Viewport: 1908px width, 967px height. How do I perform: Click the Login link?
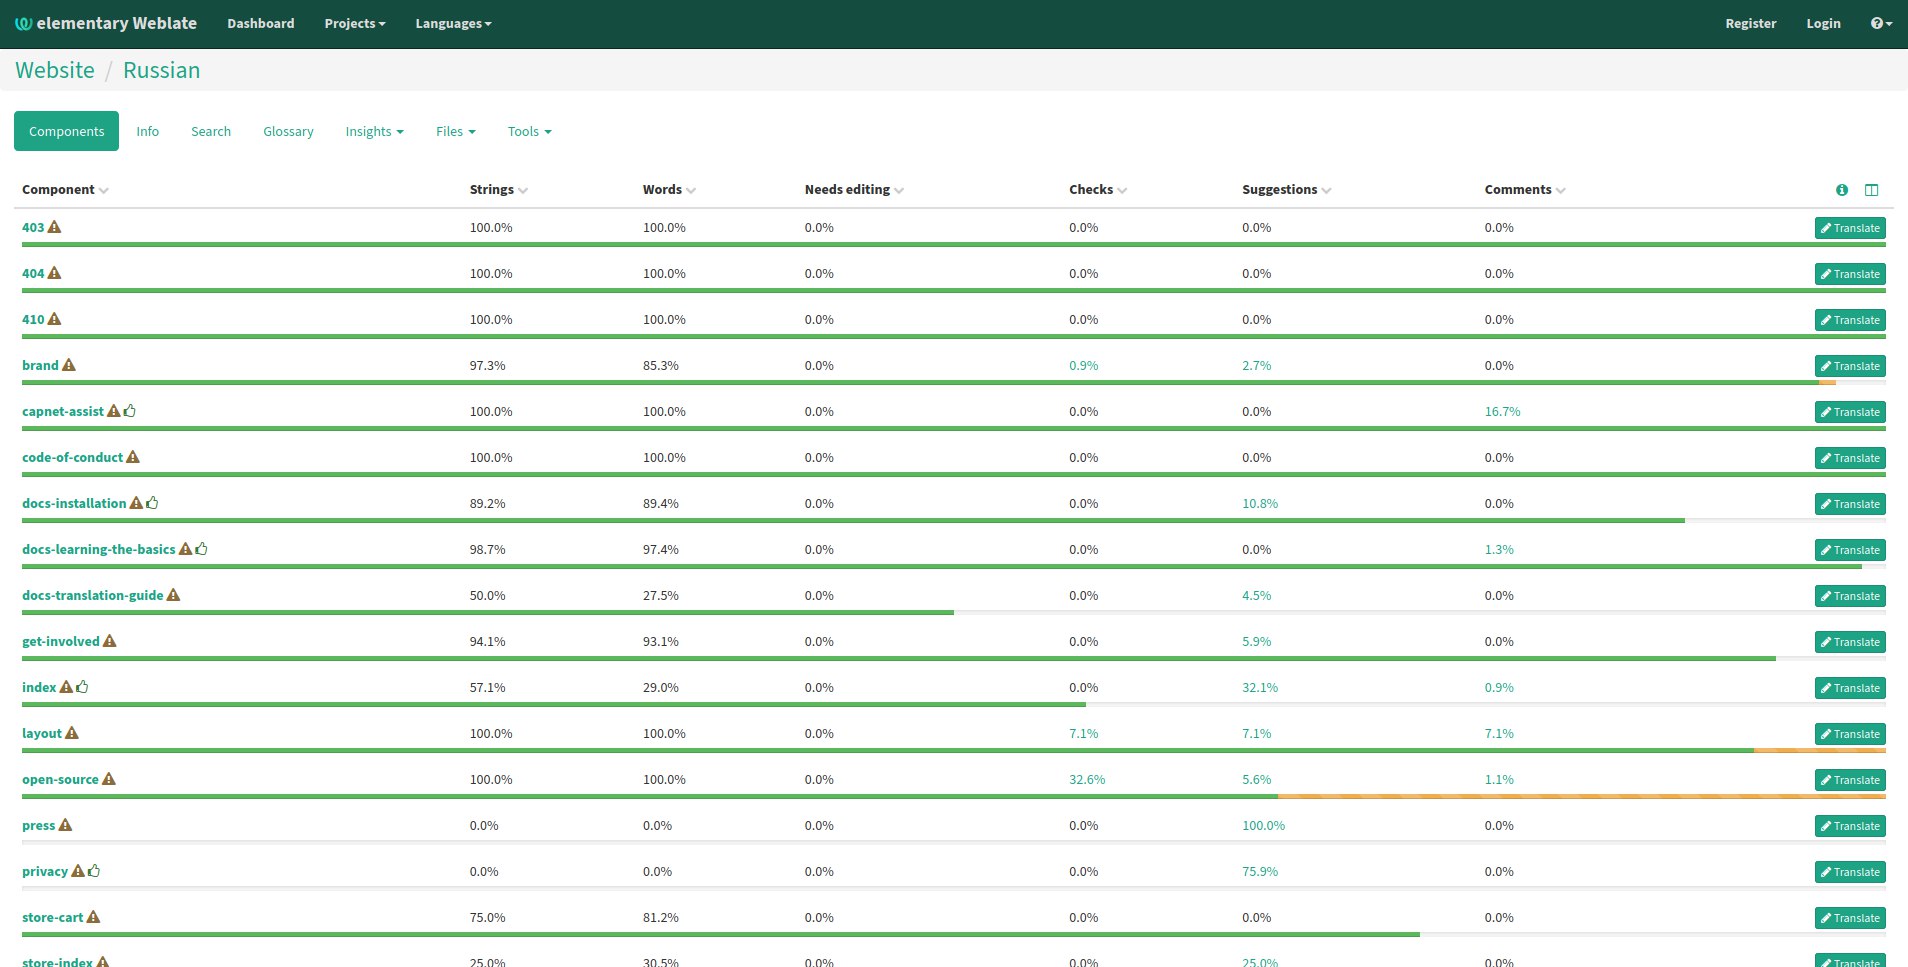(x=1823, y=23)
